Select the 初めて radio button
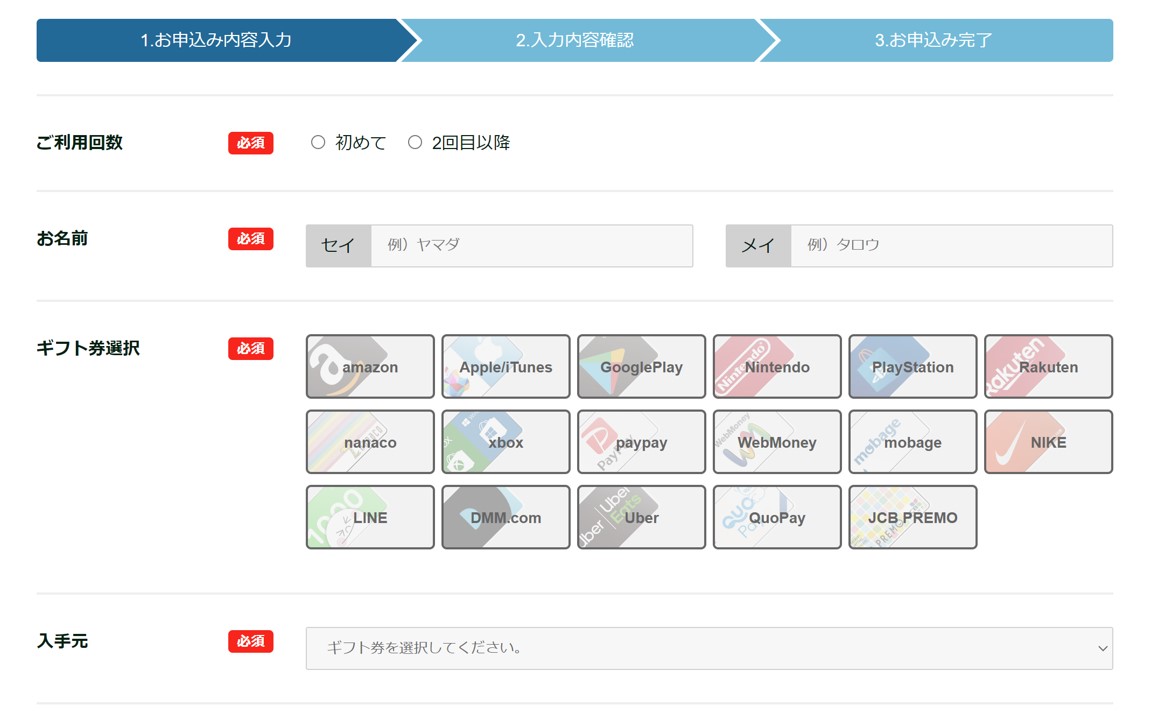Viewport: 1172px width, 720px height. coord(318,142)
